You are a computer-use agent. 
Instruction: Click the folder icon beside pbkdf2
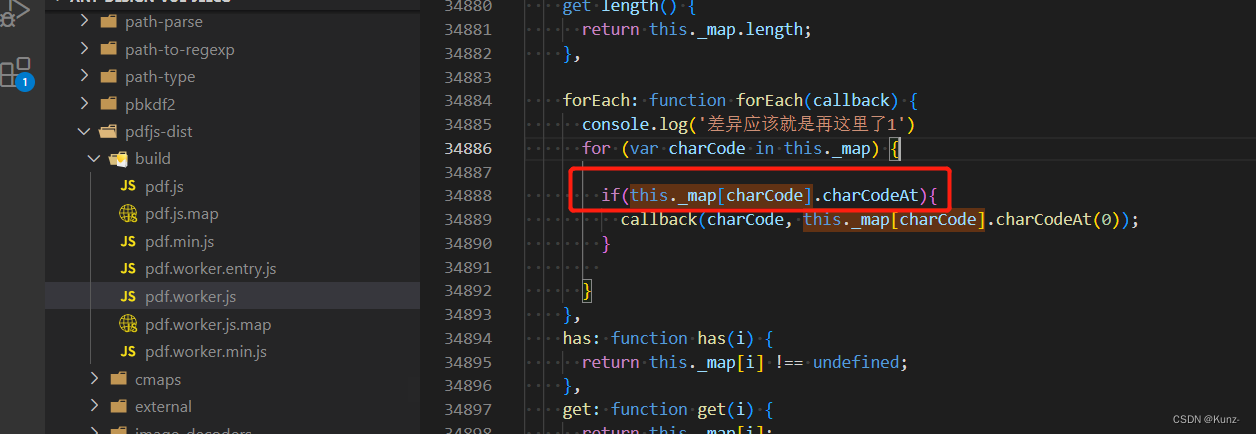[109, 103]
